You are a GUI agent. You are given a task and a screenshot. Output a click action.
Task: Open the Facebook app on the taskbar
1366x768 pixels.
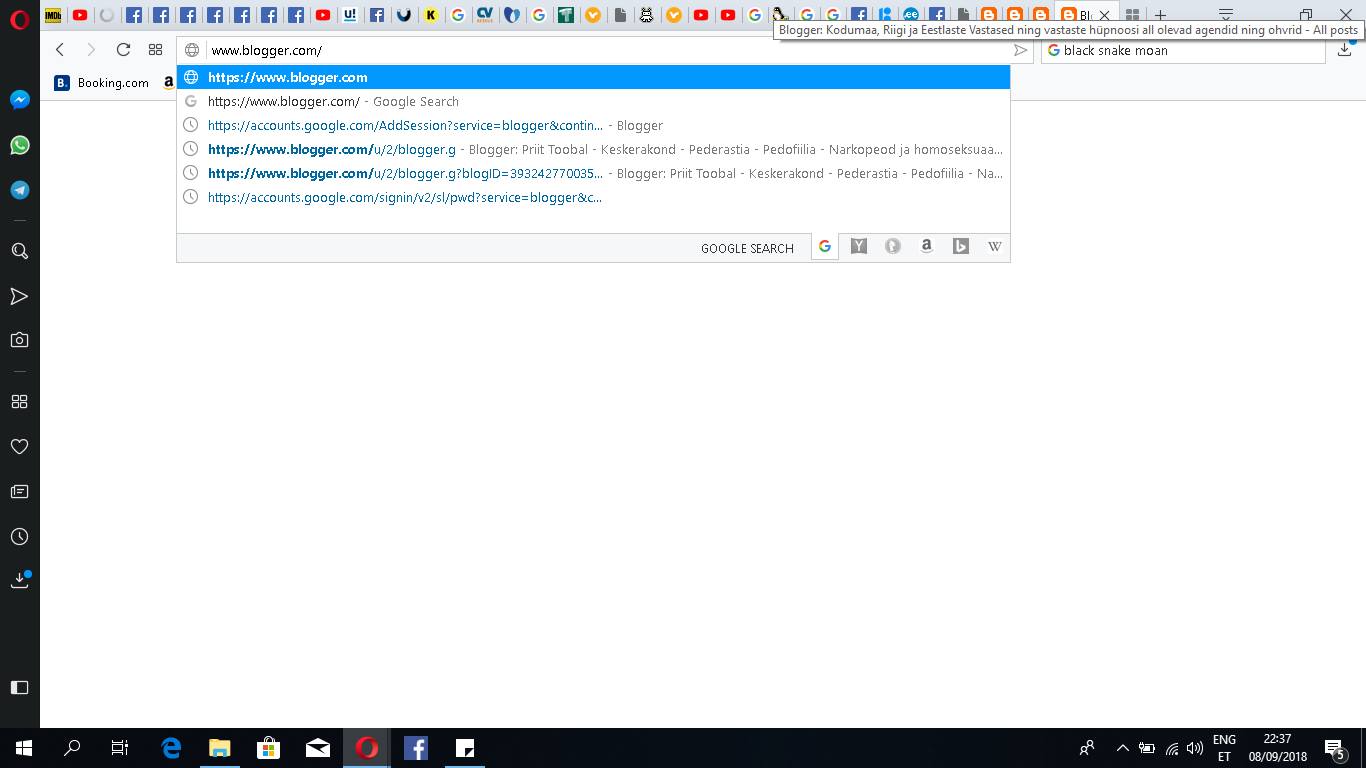[415, 748]
